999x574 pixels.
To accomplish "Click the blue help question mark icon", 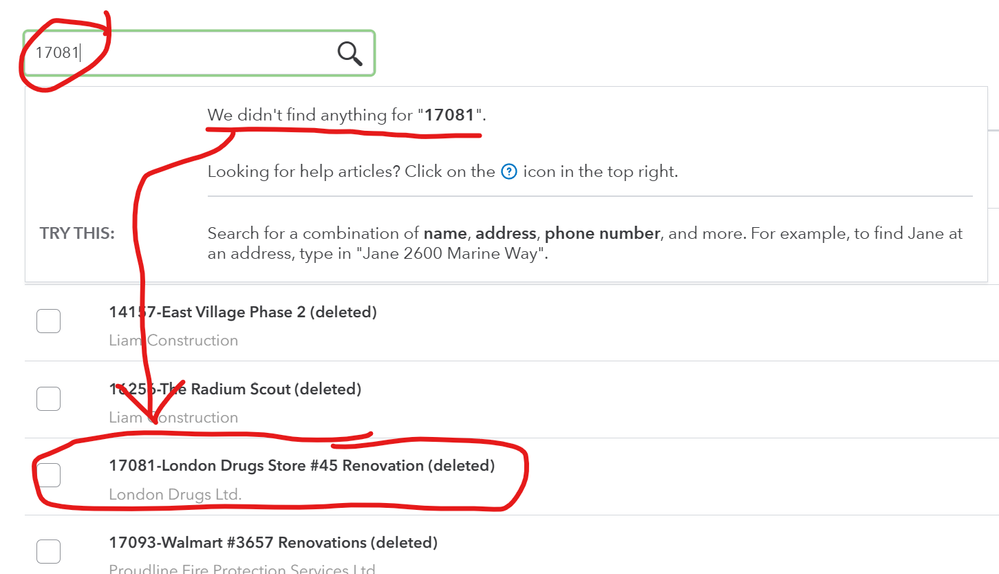I will 509,171.
